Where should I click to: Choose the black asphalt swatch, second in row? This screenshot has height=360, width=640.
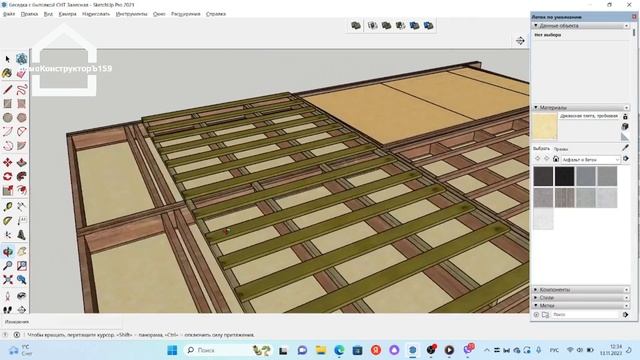click(564, 176)
